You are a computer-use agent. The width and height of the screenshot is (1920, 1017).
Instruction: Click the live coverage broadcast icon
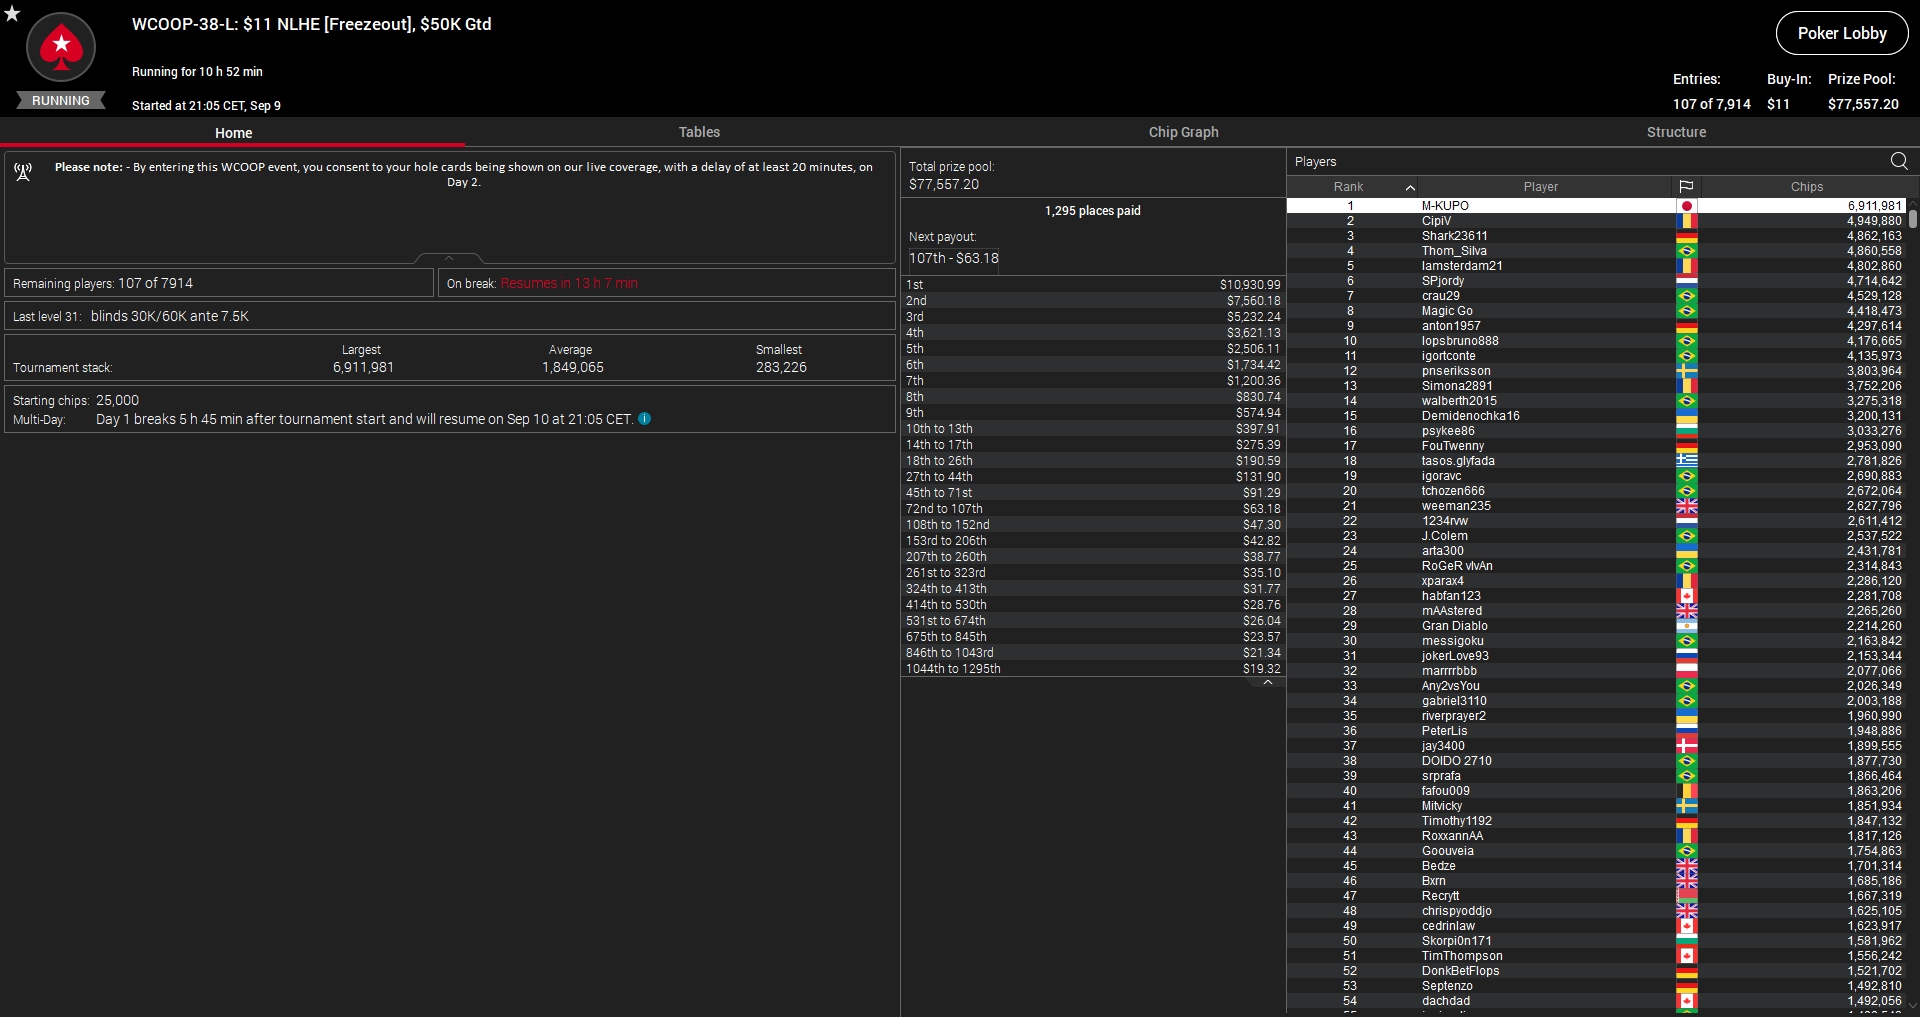[23, 172]
